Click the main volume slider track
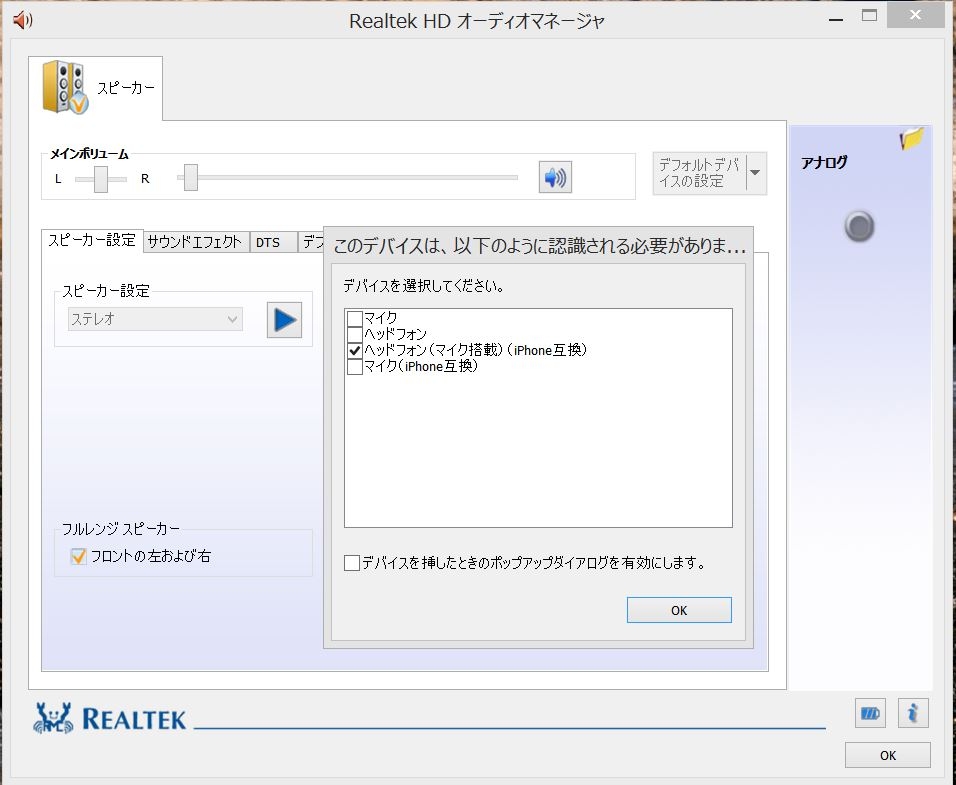Viewport: 956px width, 785px height. [x=348, y=177]
